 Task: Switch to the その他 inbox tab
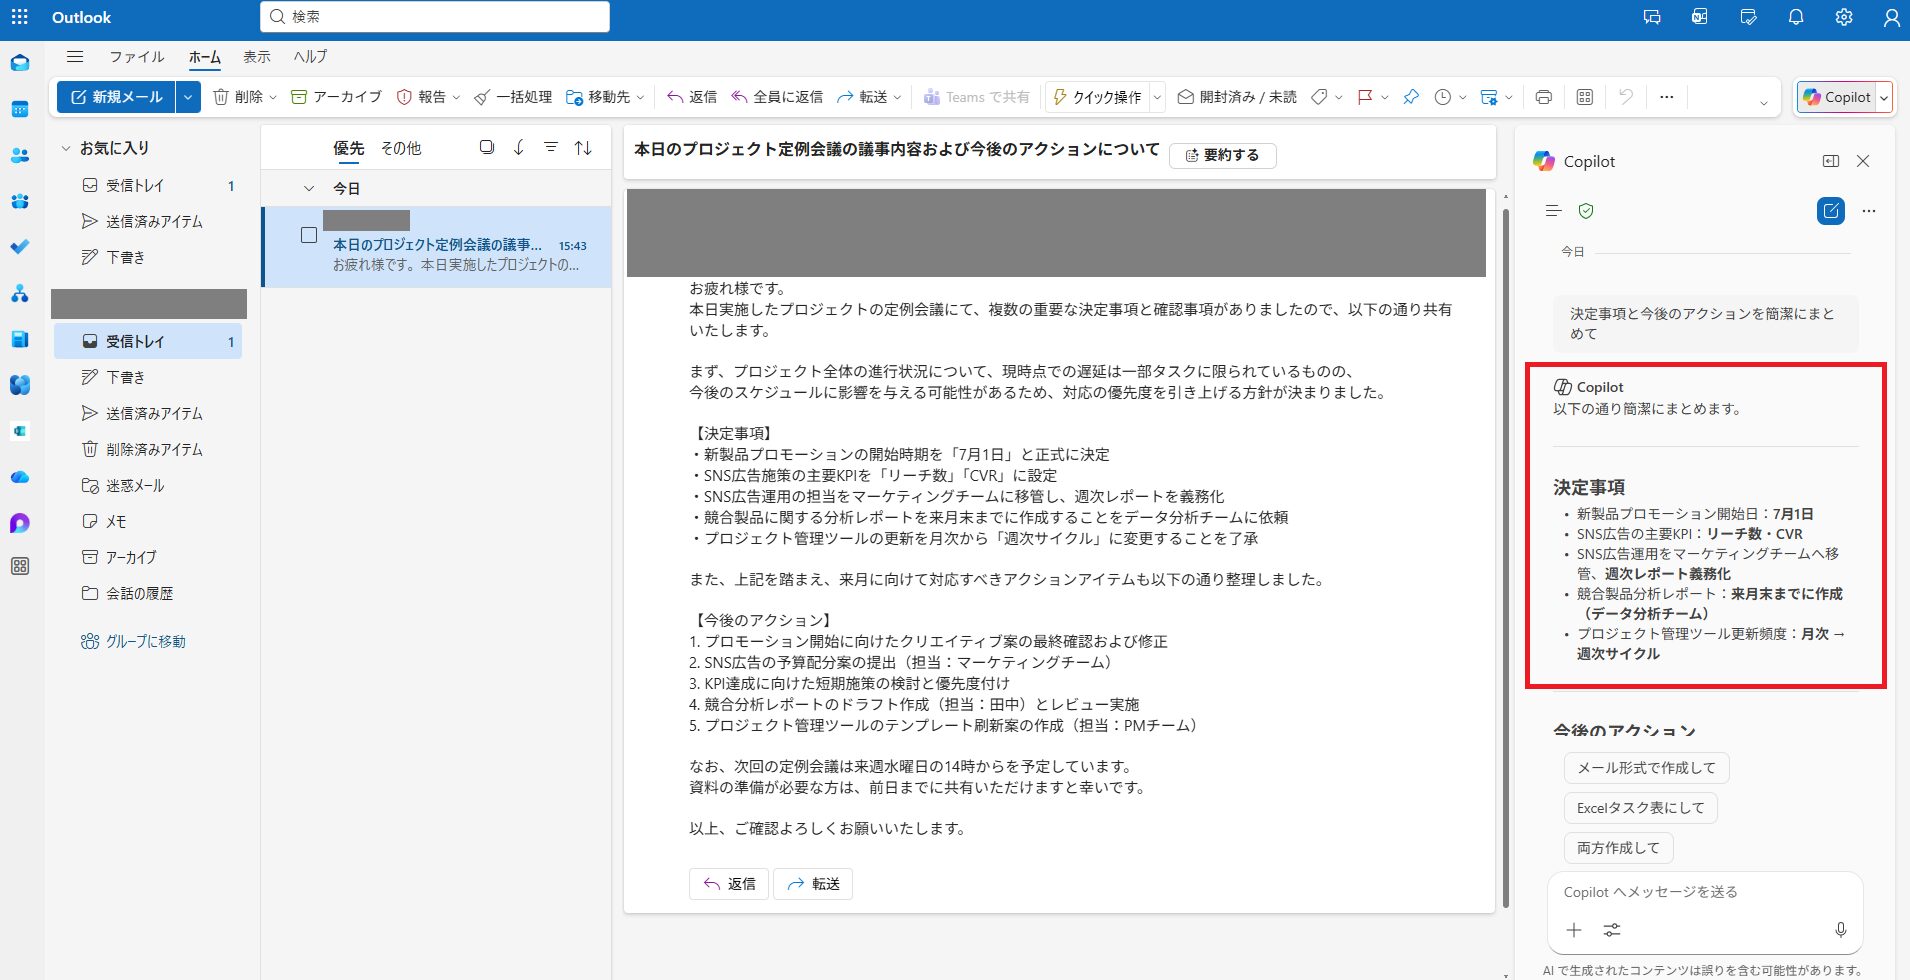[x=401, y=148]
